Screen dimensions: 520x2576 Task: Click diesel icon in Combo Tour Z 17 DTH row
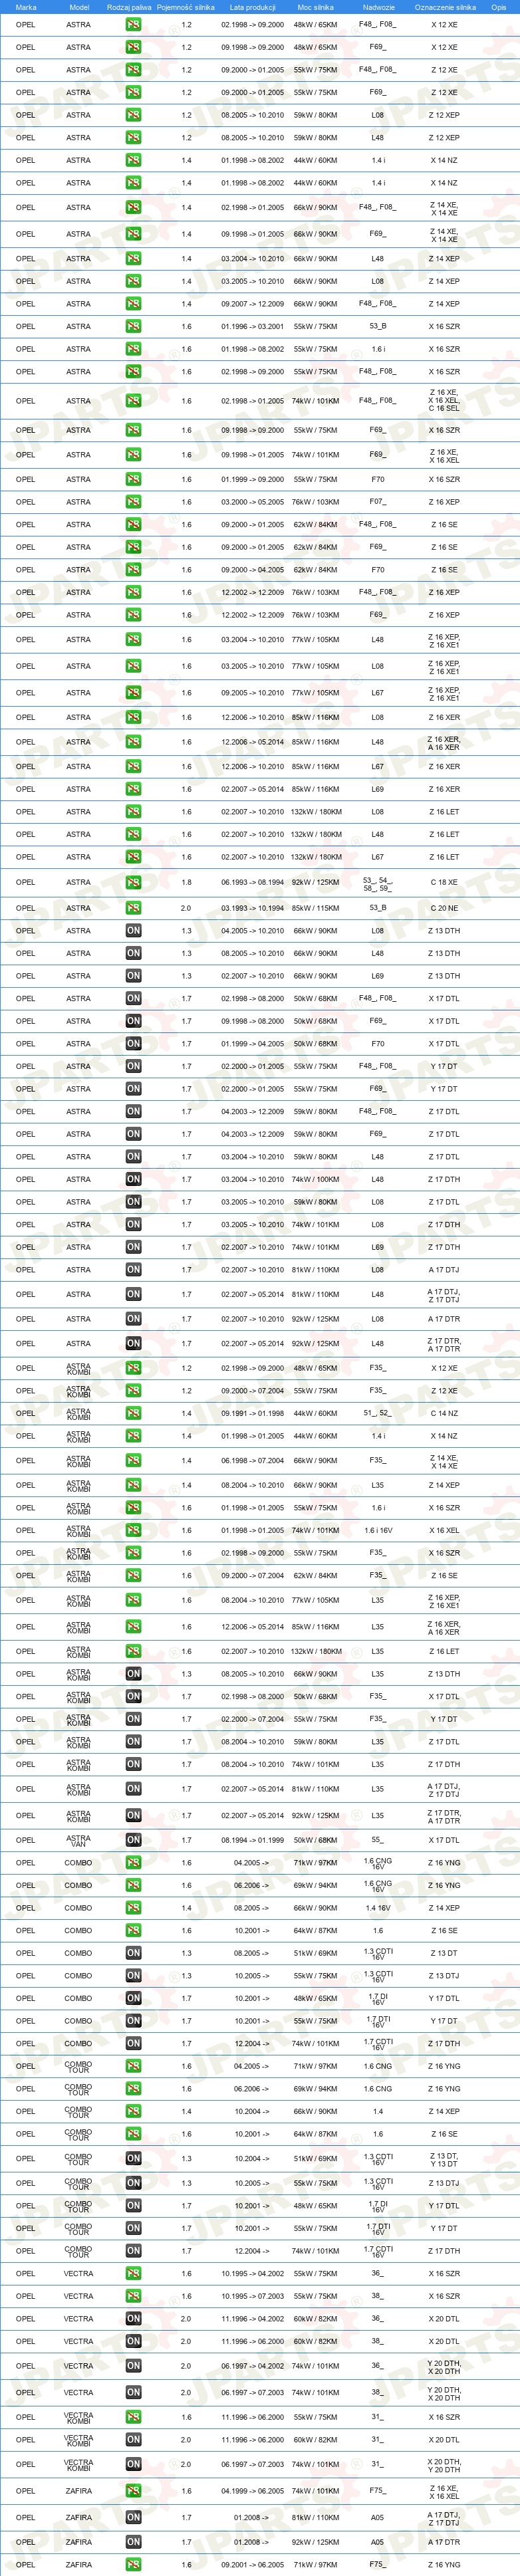pos(133,2251)
